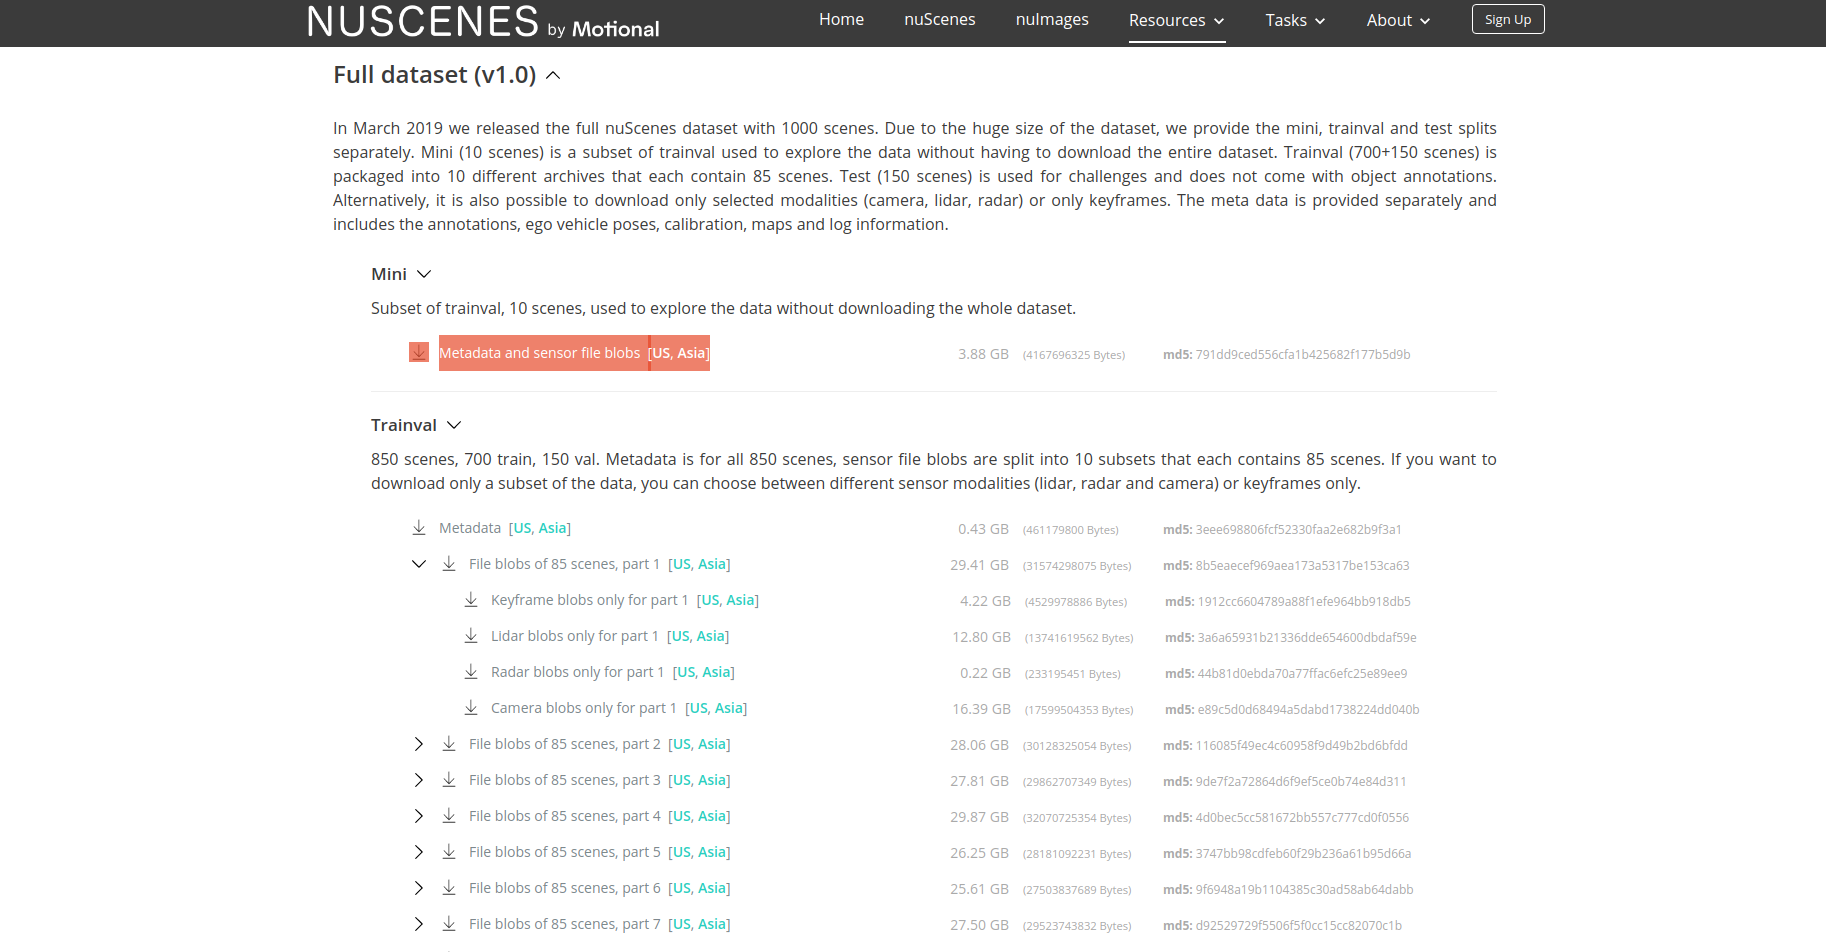Click the download icon for Keyframe blobs part 1
This screenshot has width=1826, height=952.
(471, 599)
